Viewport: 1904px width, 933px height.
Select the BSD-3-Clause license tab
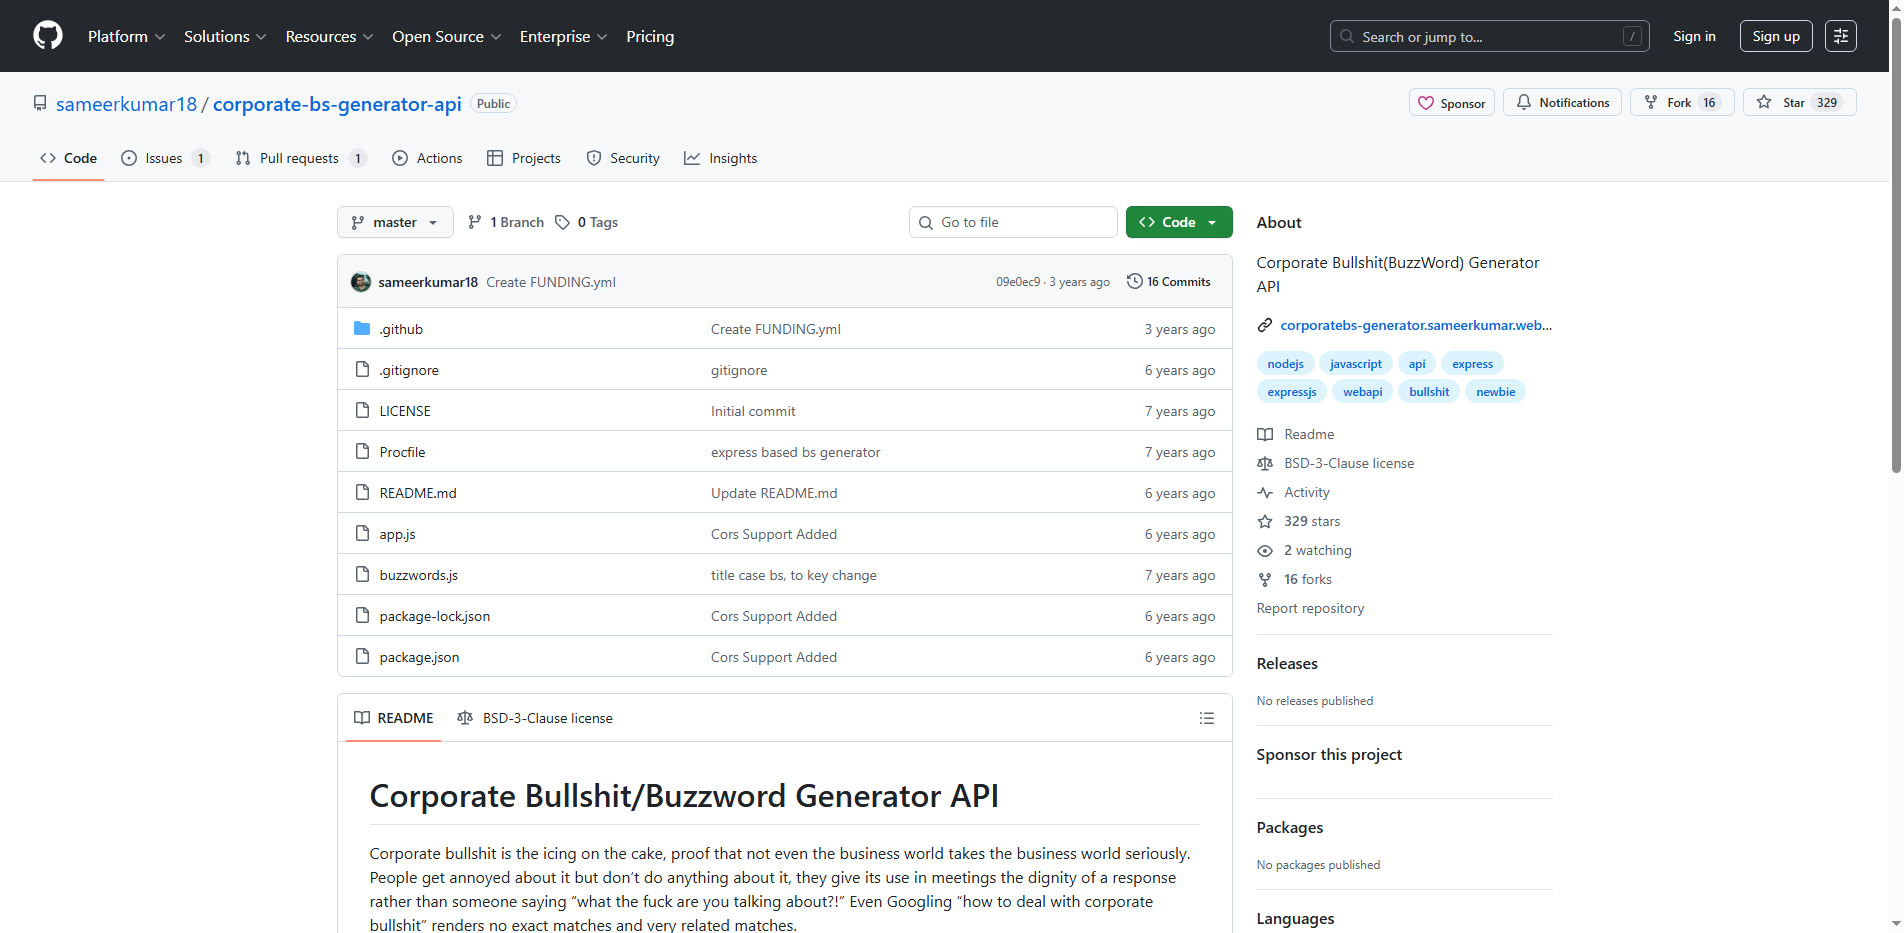point(534,718)
